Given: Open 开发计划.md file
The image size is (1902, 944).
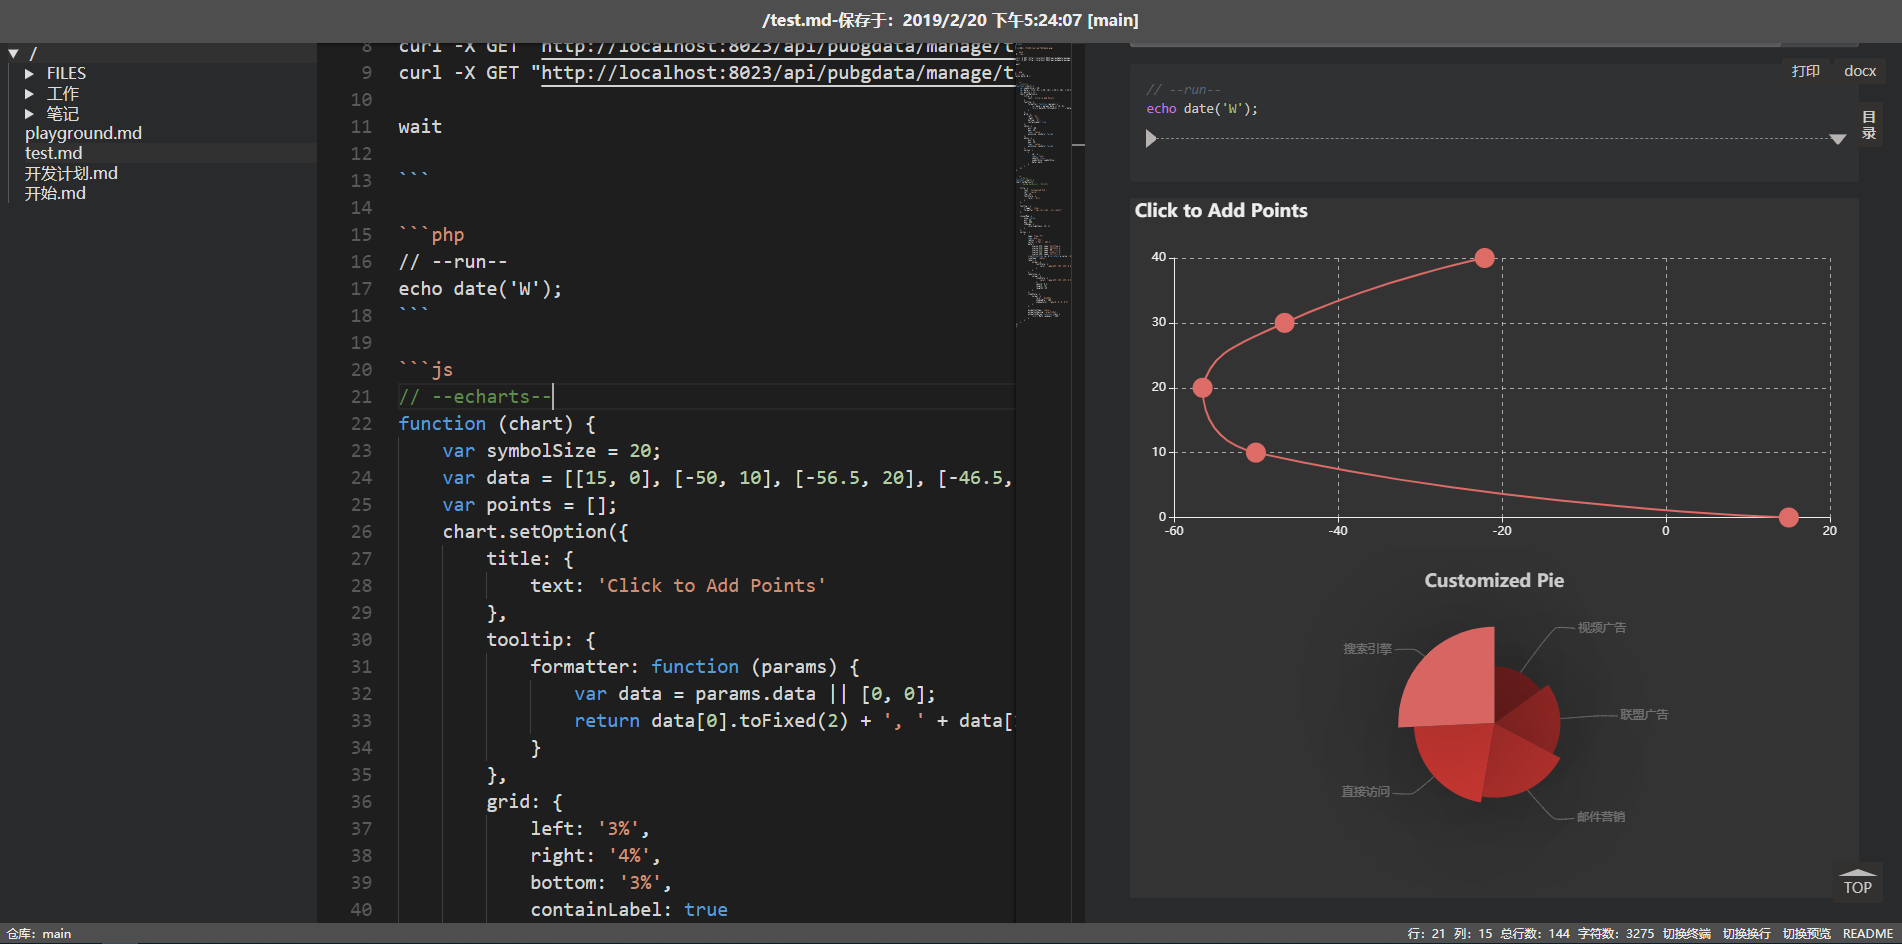Looking at the screenshot, I should [71, 173].
